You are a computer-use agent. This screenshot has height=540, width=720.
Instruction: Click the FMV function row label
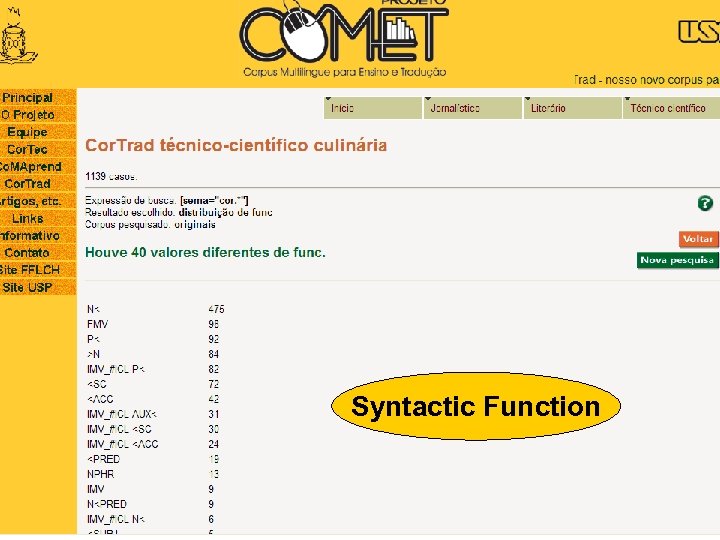click(x=97, y=324)
